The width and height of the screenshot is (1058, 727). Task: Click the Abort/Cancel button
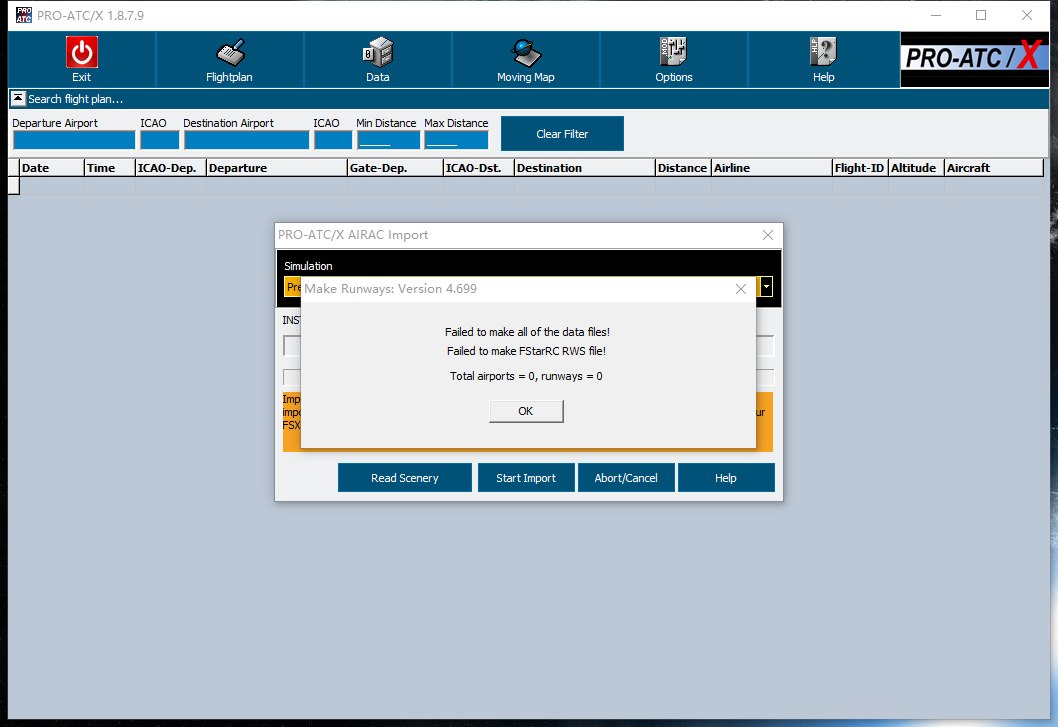pyautogui.click(x=626, y=478)
